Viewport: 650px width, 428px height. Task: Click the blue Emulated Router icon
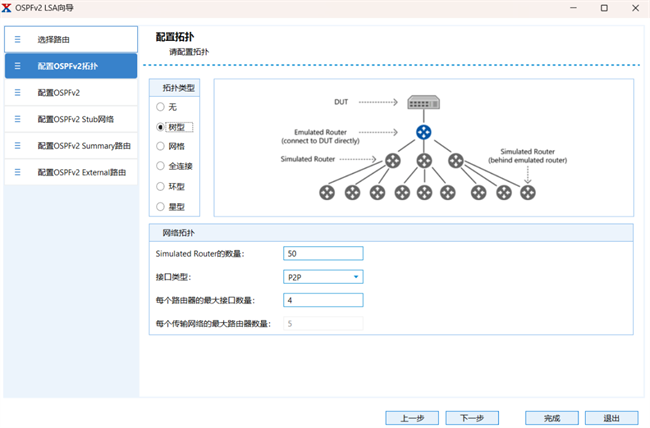pos(424,133)
